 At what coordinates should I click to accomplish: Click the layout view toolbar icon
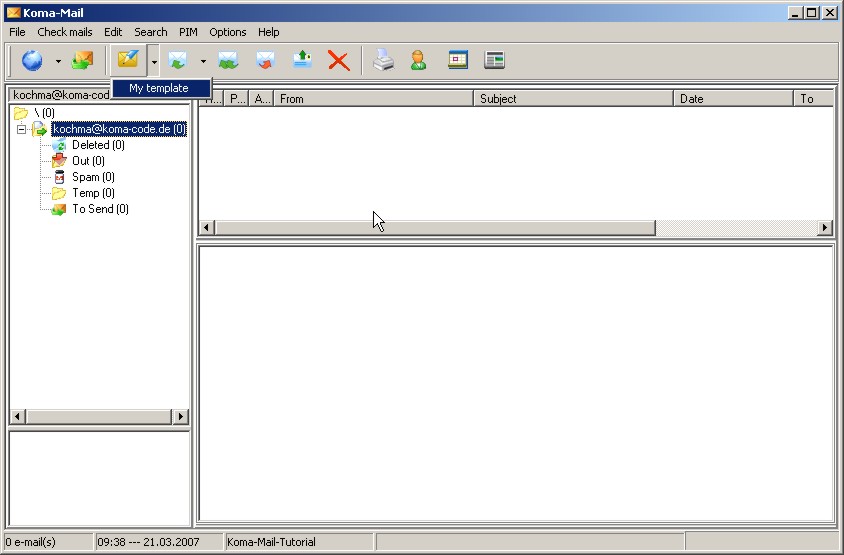coord(494,60)
